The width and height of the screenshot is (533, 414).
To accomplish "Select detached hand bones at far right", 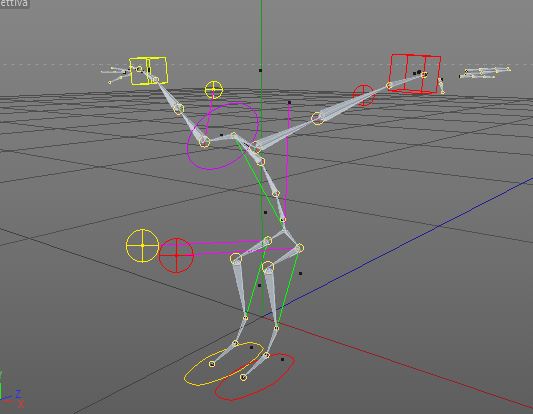I will (485, 72).
